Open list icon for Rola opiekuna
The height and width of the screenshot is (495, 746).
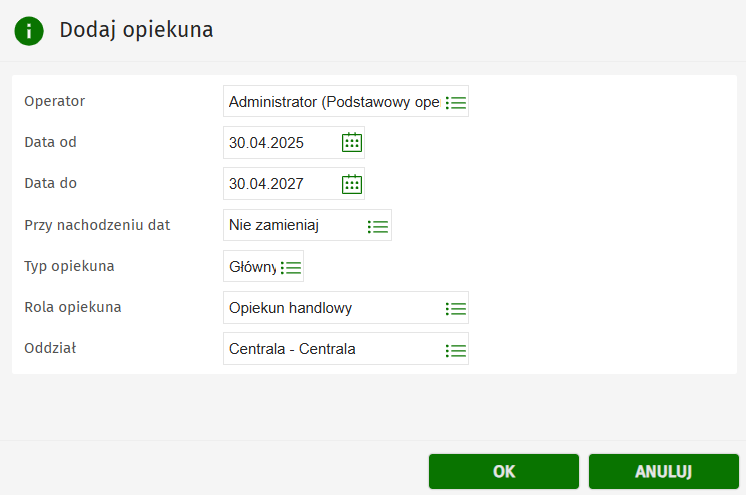[456, 309]
